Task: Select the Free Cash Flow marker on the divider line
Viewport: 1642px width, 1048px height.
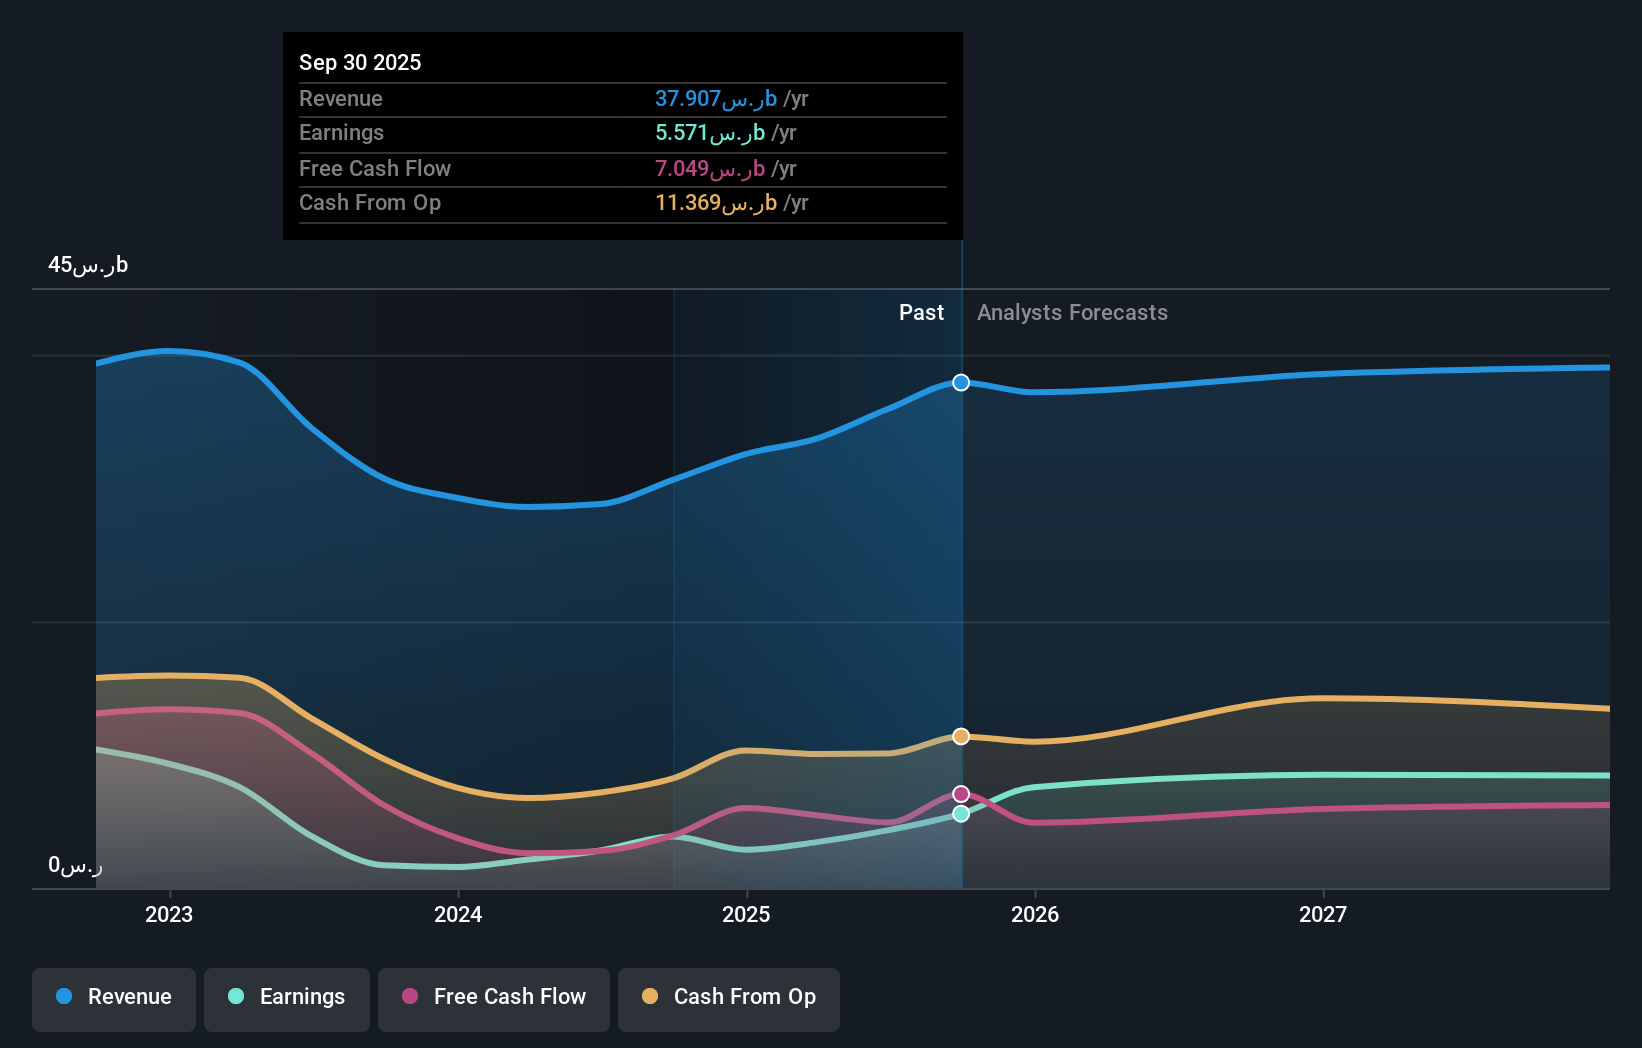Action: (x=960, y=793)
